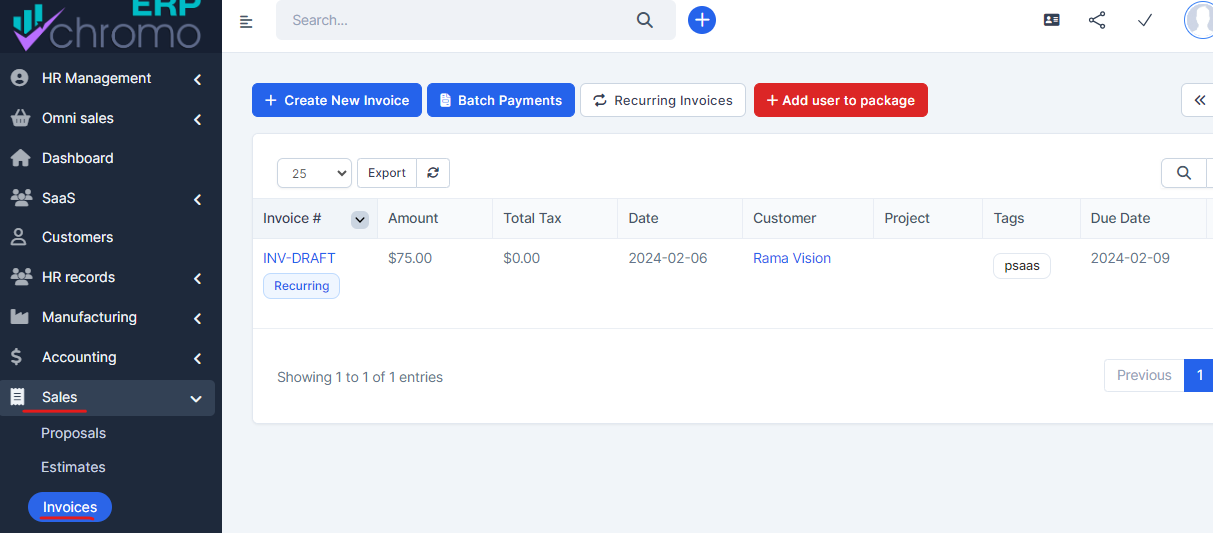1213x533 pixels.
Task: Toggle sidebar with the hamburger menu icon
Action: pyautogui.click(x=246, y=21)
